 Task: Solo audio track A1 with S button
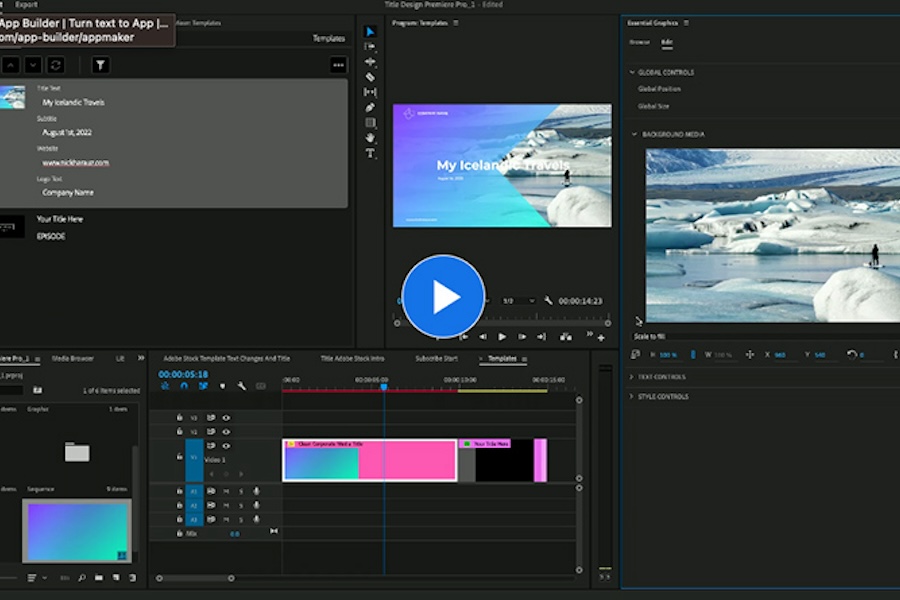[x=241, y=491]
